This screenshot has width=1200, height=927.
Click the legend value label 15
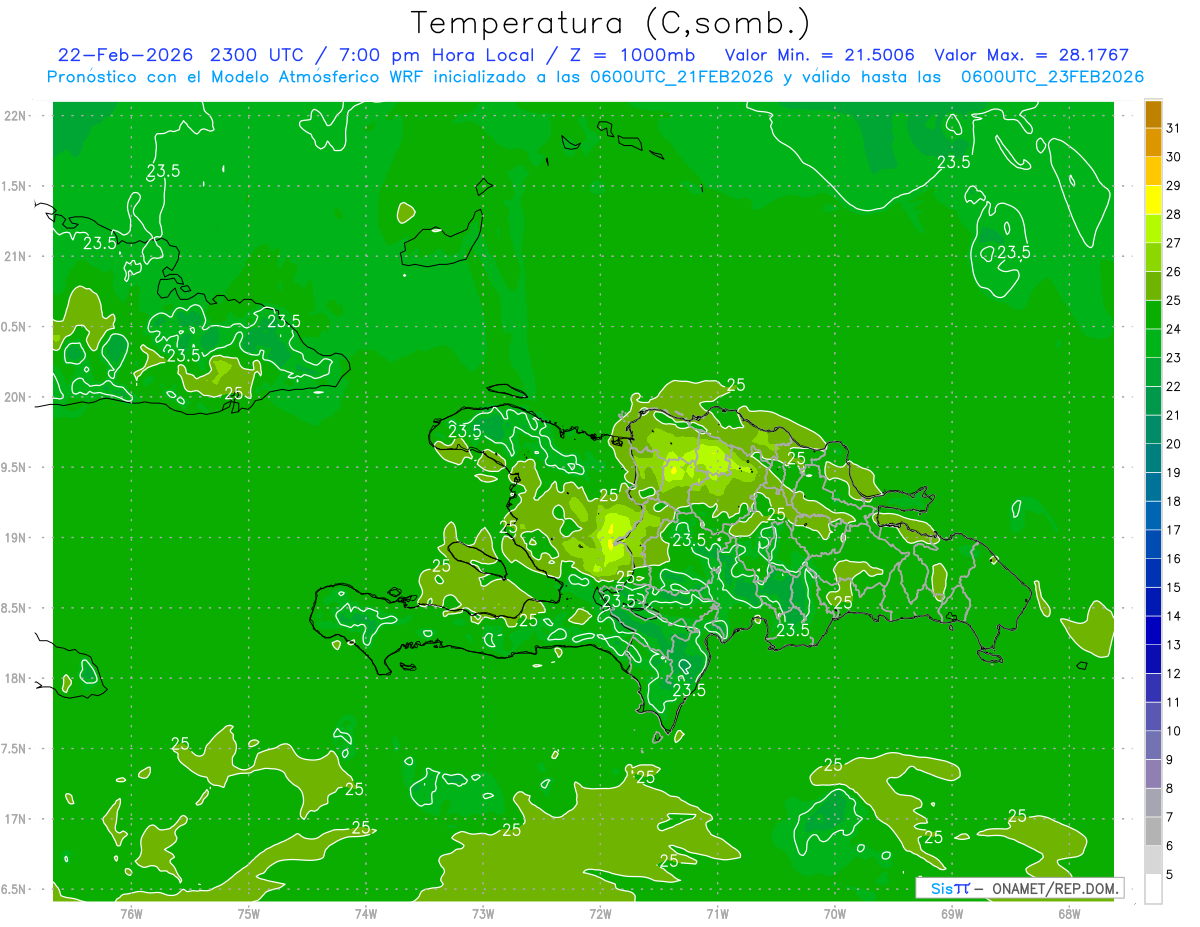click(1174, 587)
